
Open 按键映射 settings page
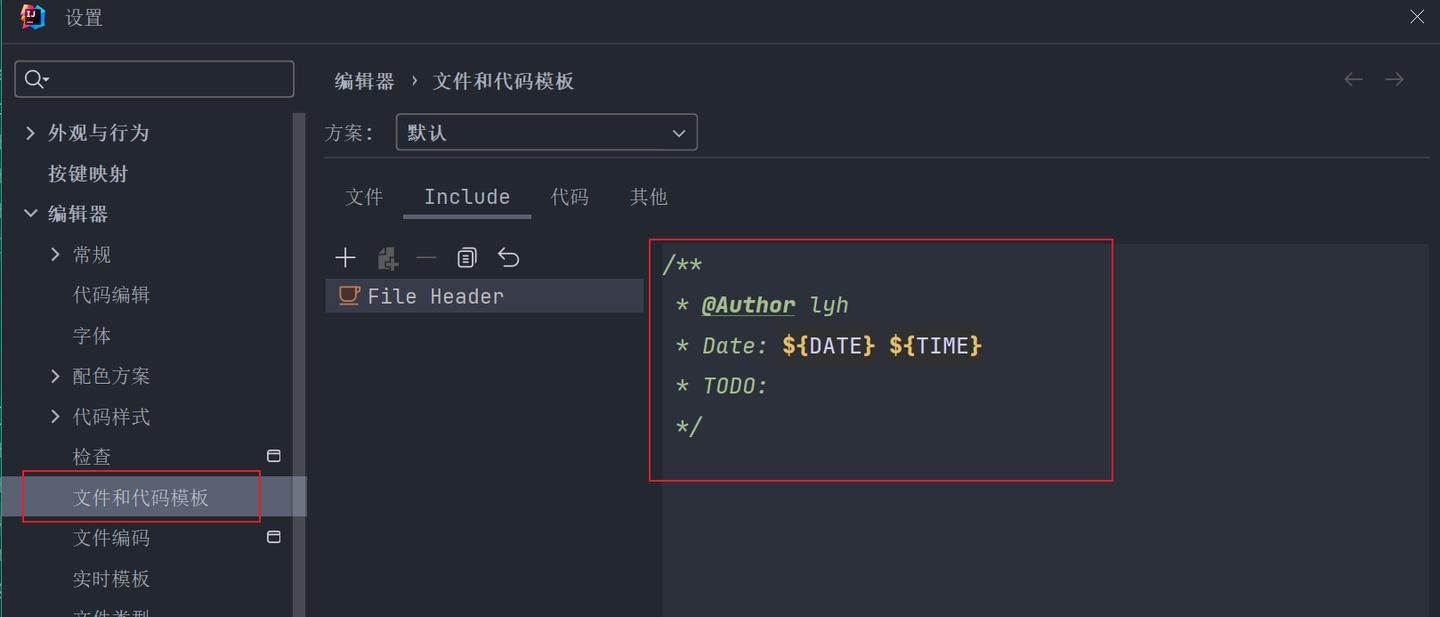[x=88, y=174]
